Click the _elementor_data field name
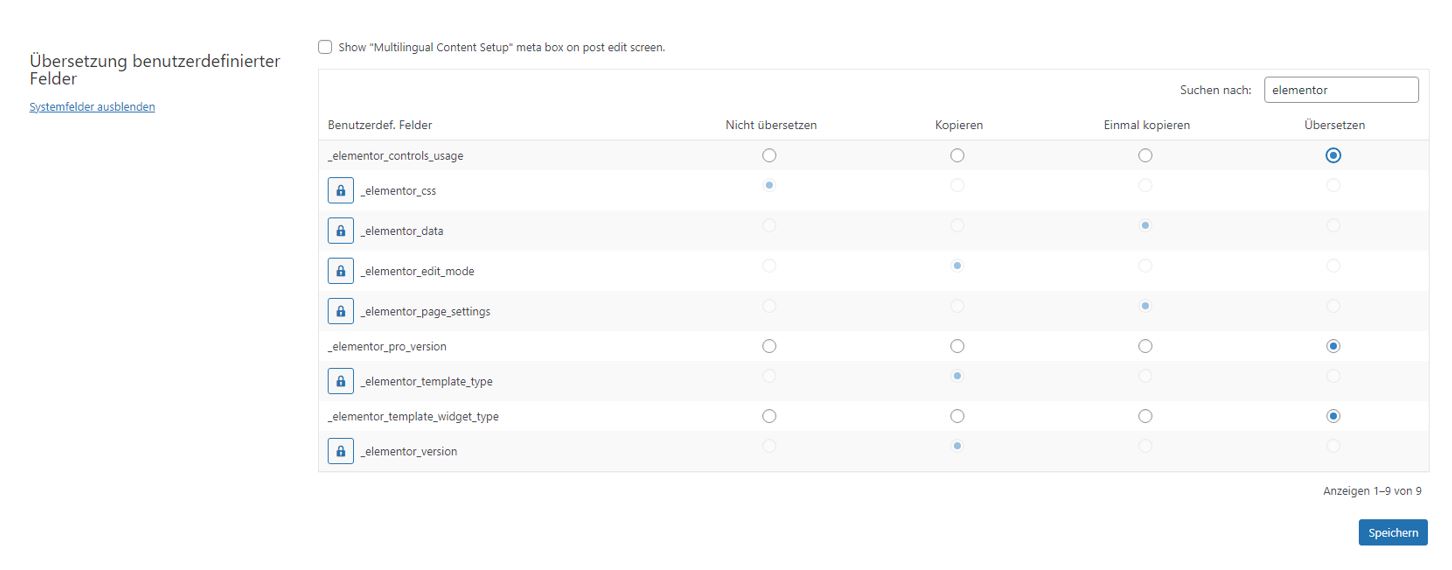 401,231
